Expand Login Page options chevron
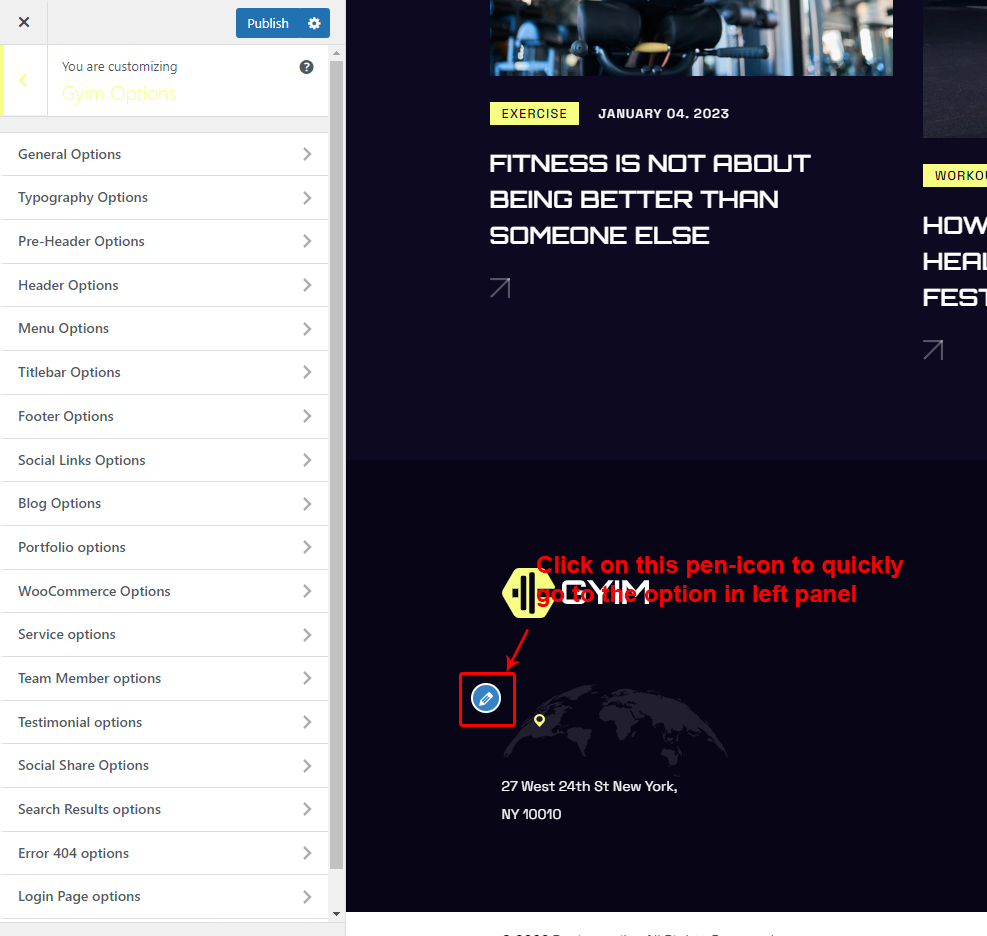 [x=307, y=897]
